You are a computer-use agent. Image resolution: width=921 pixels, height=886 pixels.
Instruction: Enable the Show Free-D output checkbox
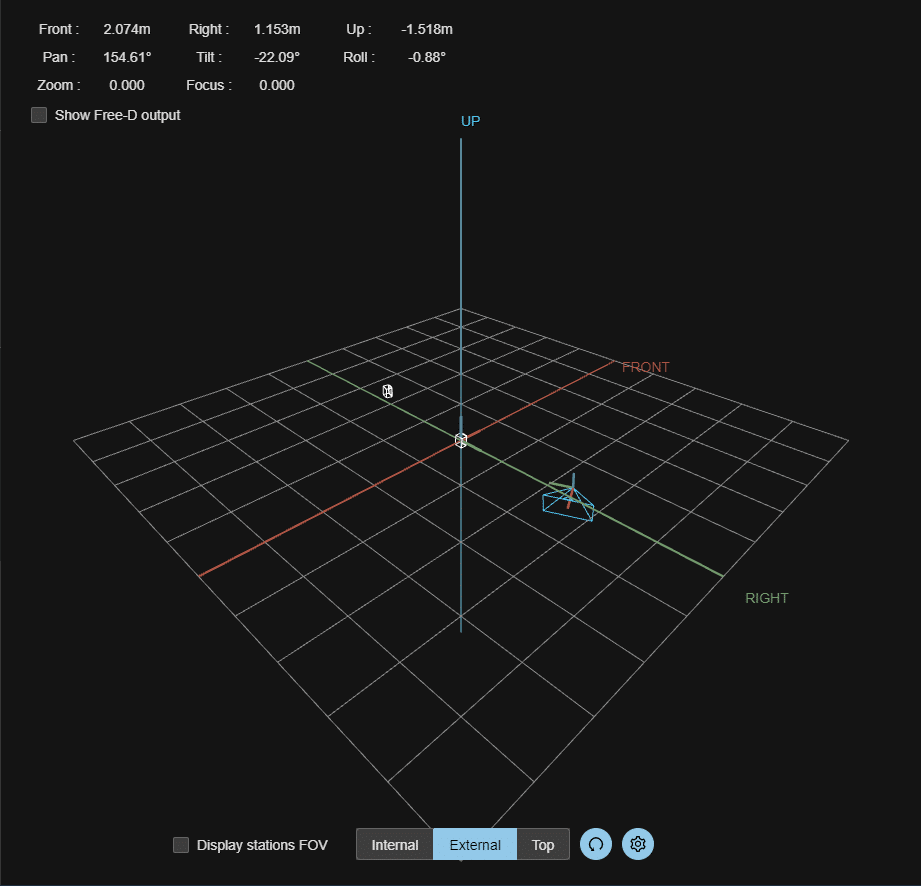pyautogui.click(x=39, y=115)
